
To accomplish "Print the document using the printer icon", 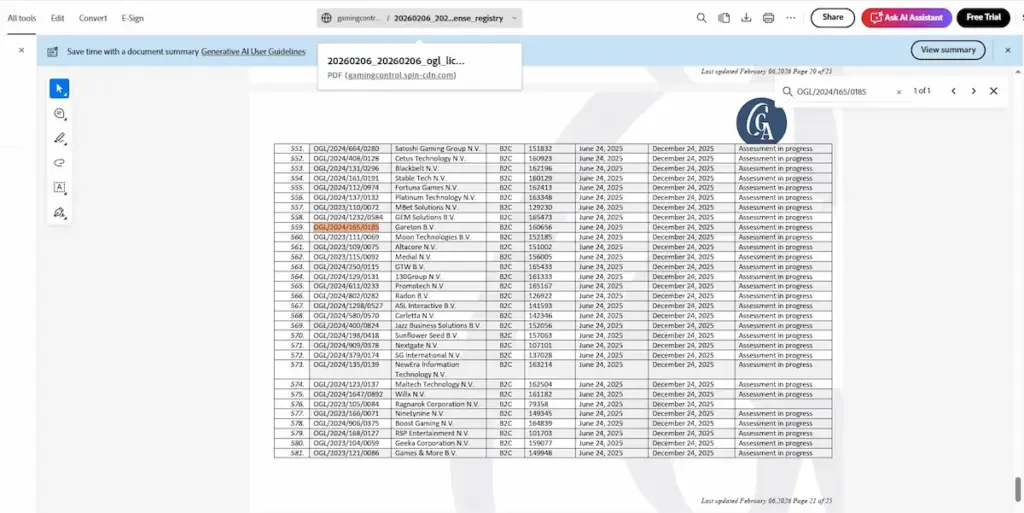I will click(769, 18).
